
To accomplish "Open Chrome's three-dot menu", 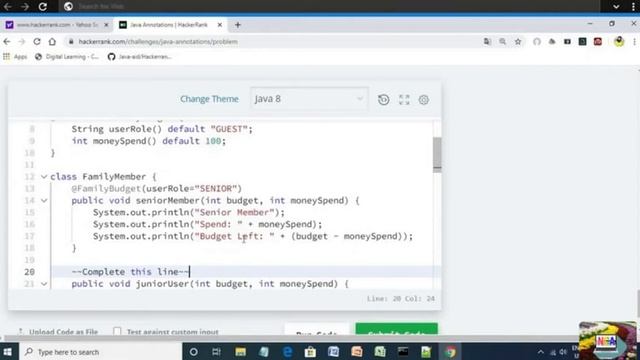I will pyautogui.click(x=634, y=42).
